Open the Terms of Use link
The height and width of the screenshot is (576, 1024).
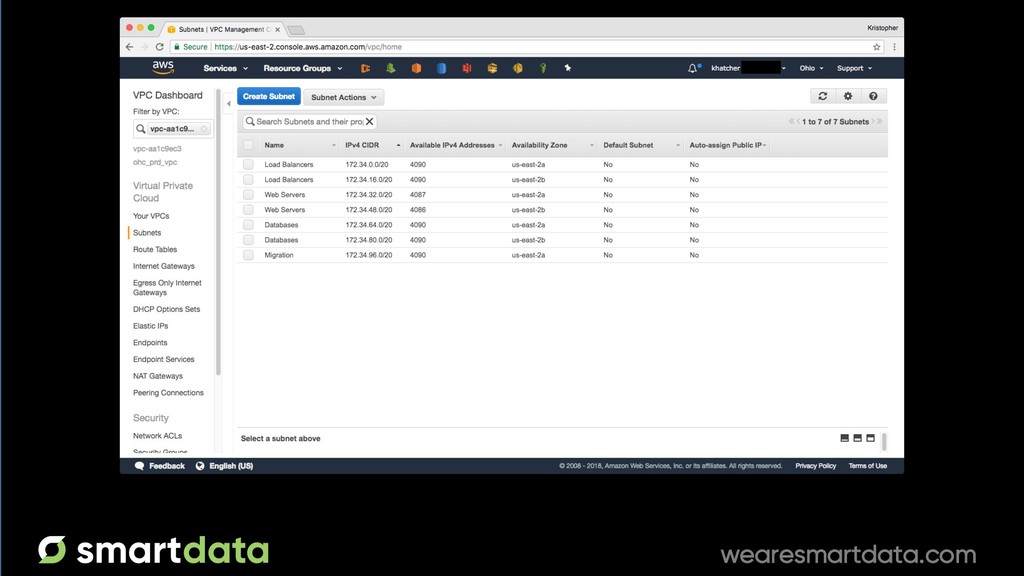tap(867, 466)
